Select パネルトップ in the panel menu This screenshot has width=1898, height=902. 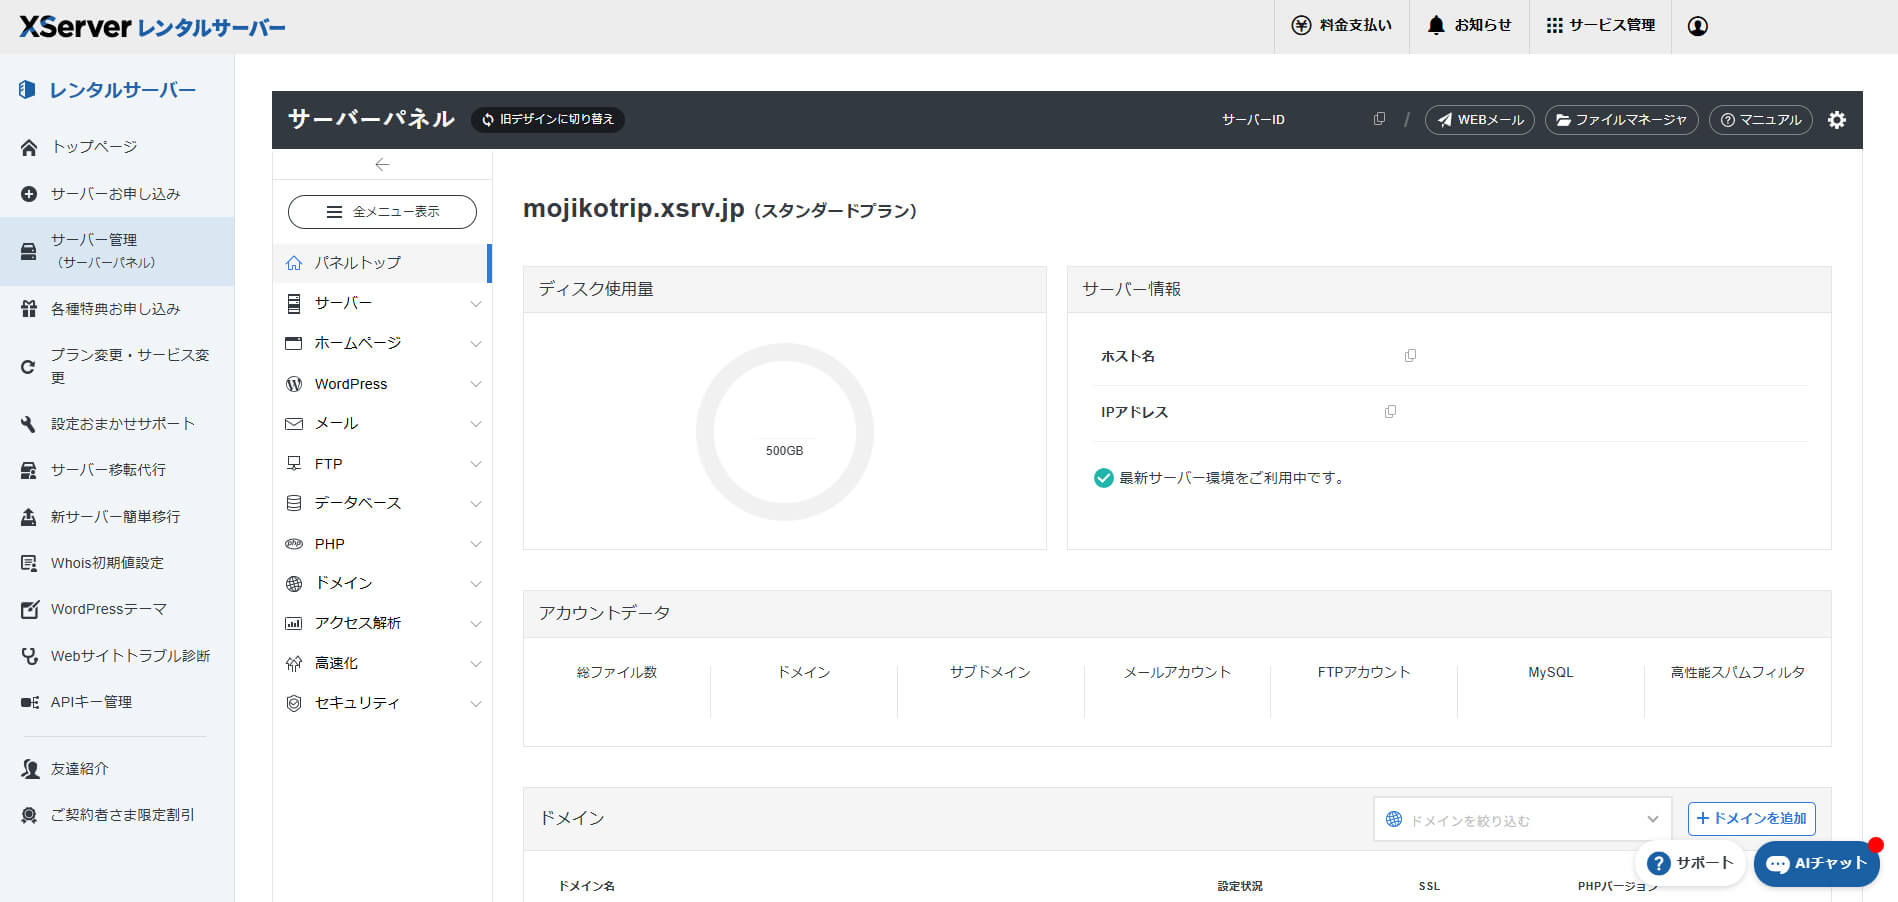tap(383, 263)
